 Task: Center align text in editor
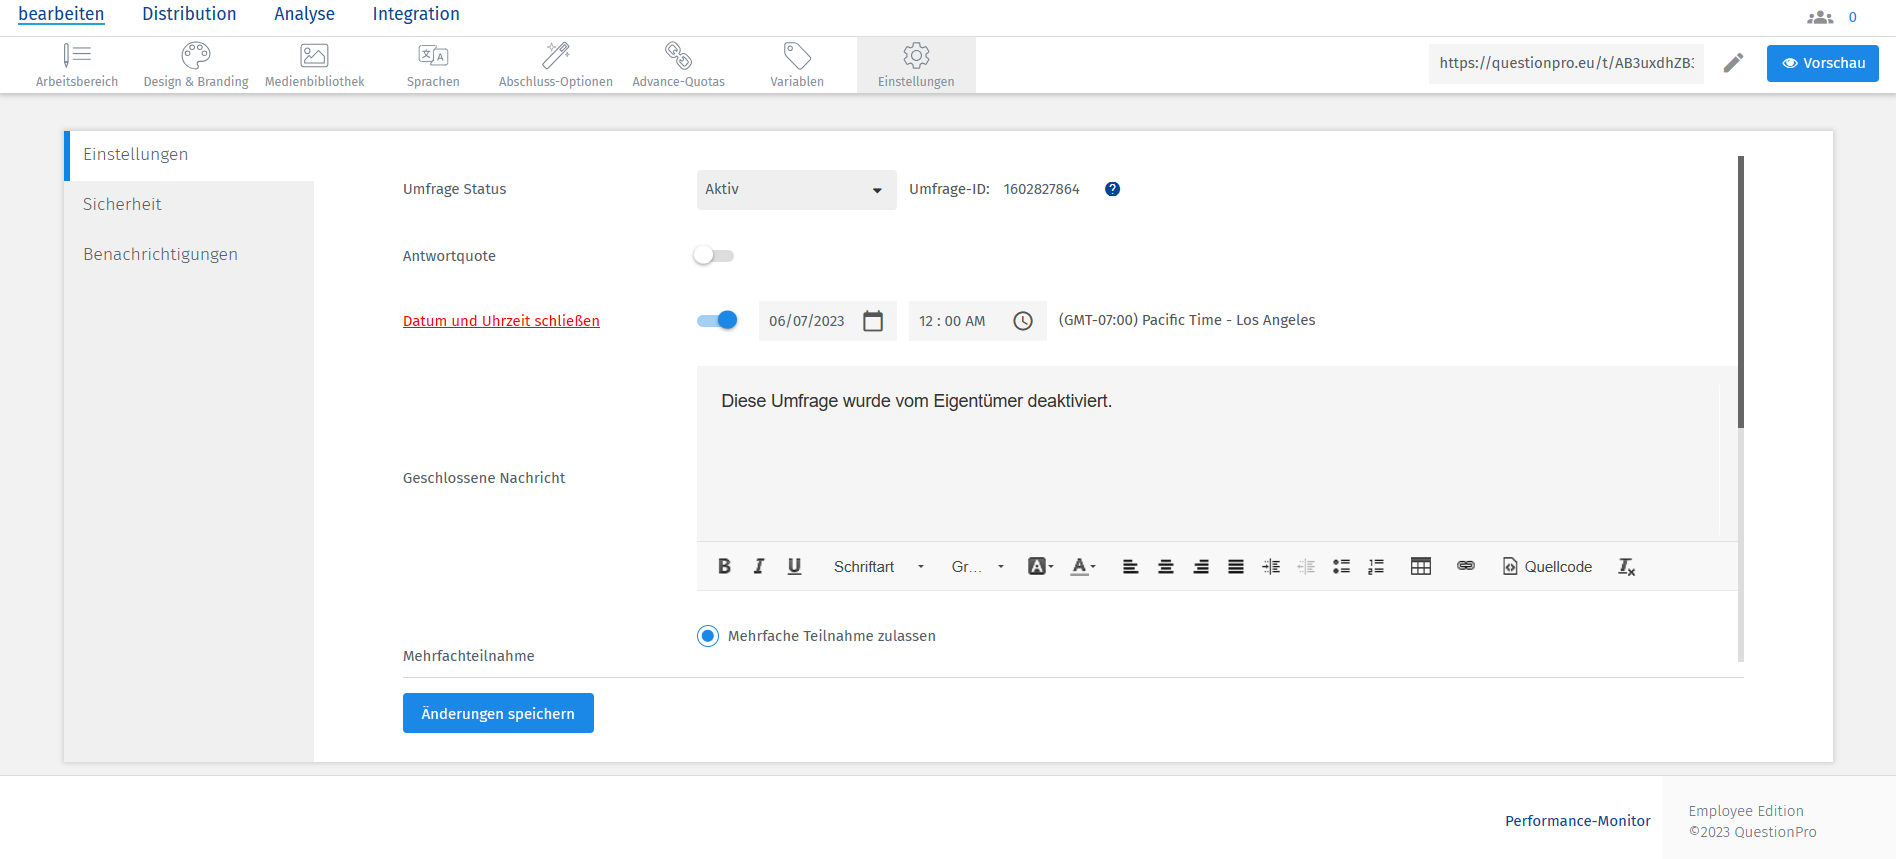[1165, 566]
